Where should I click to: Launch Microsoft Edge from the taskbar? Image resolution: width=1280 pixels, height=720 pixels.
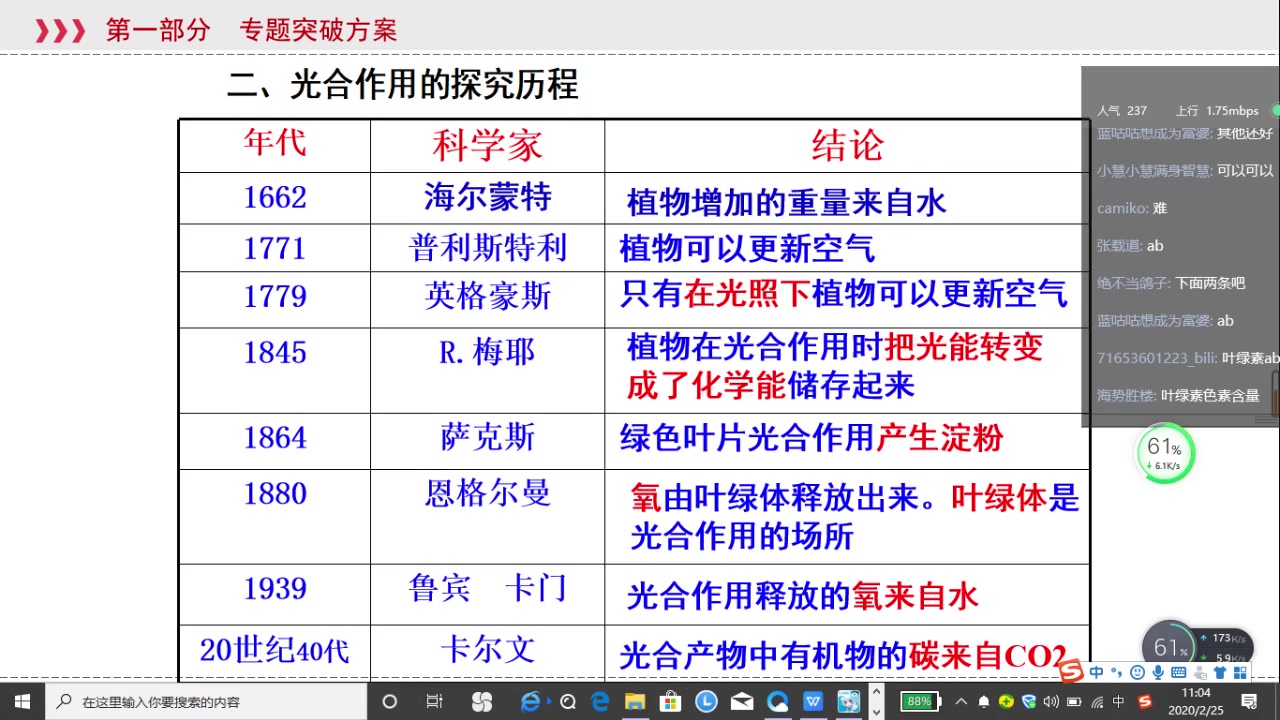(x=600, y=702)
